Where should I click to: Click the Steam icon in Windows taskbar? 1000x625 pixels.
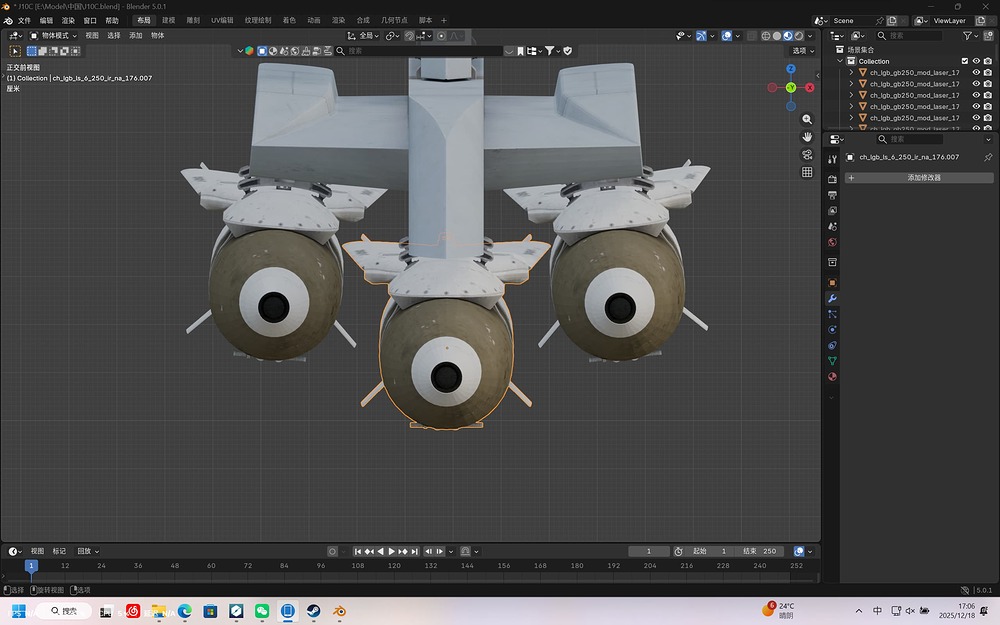tap(313, 611)
